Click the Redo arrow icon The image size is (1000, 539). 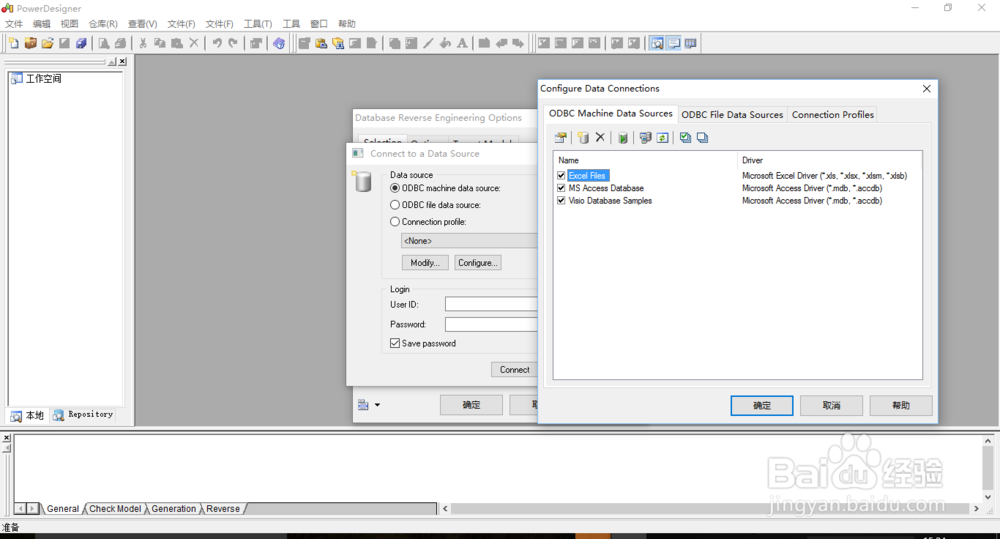233,43
